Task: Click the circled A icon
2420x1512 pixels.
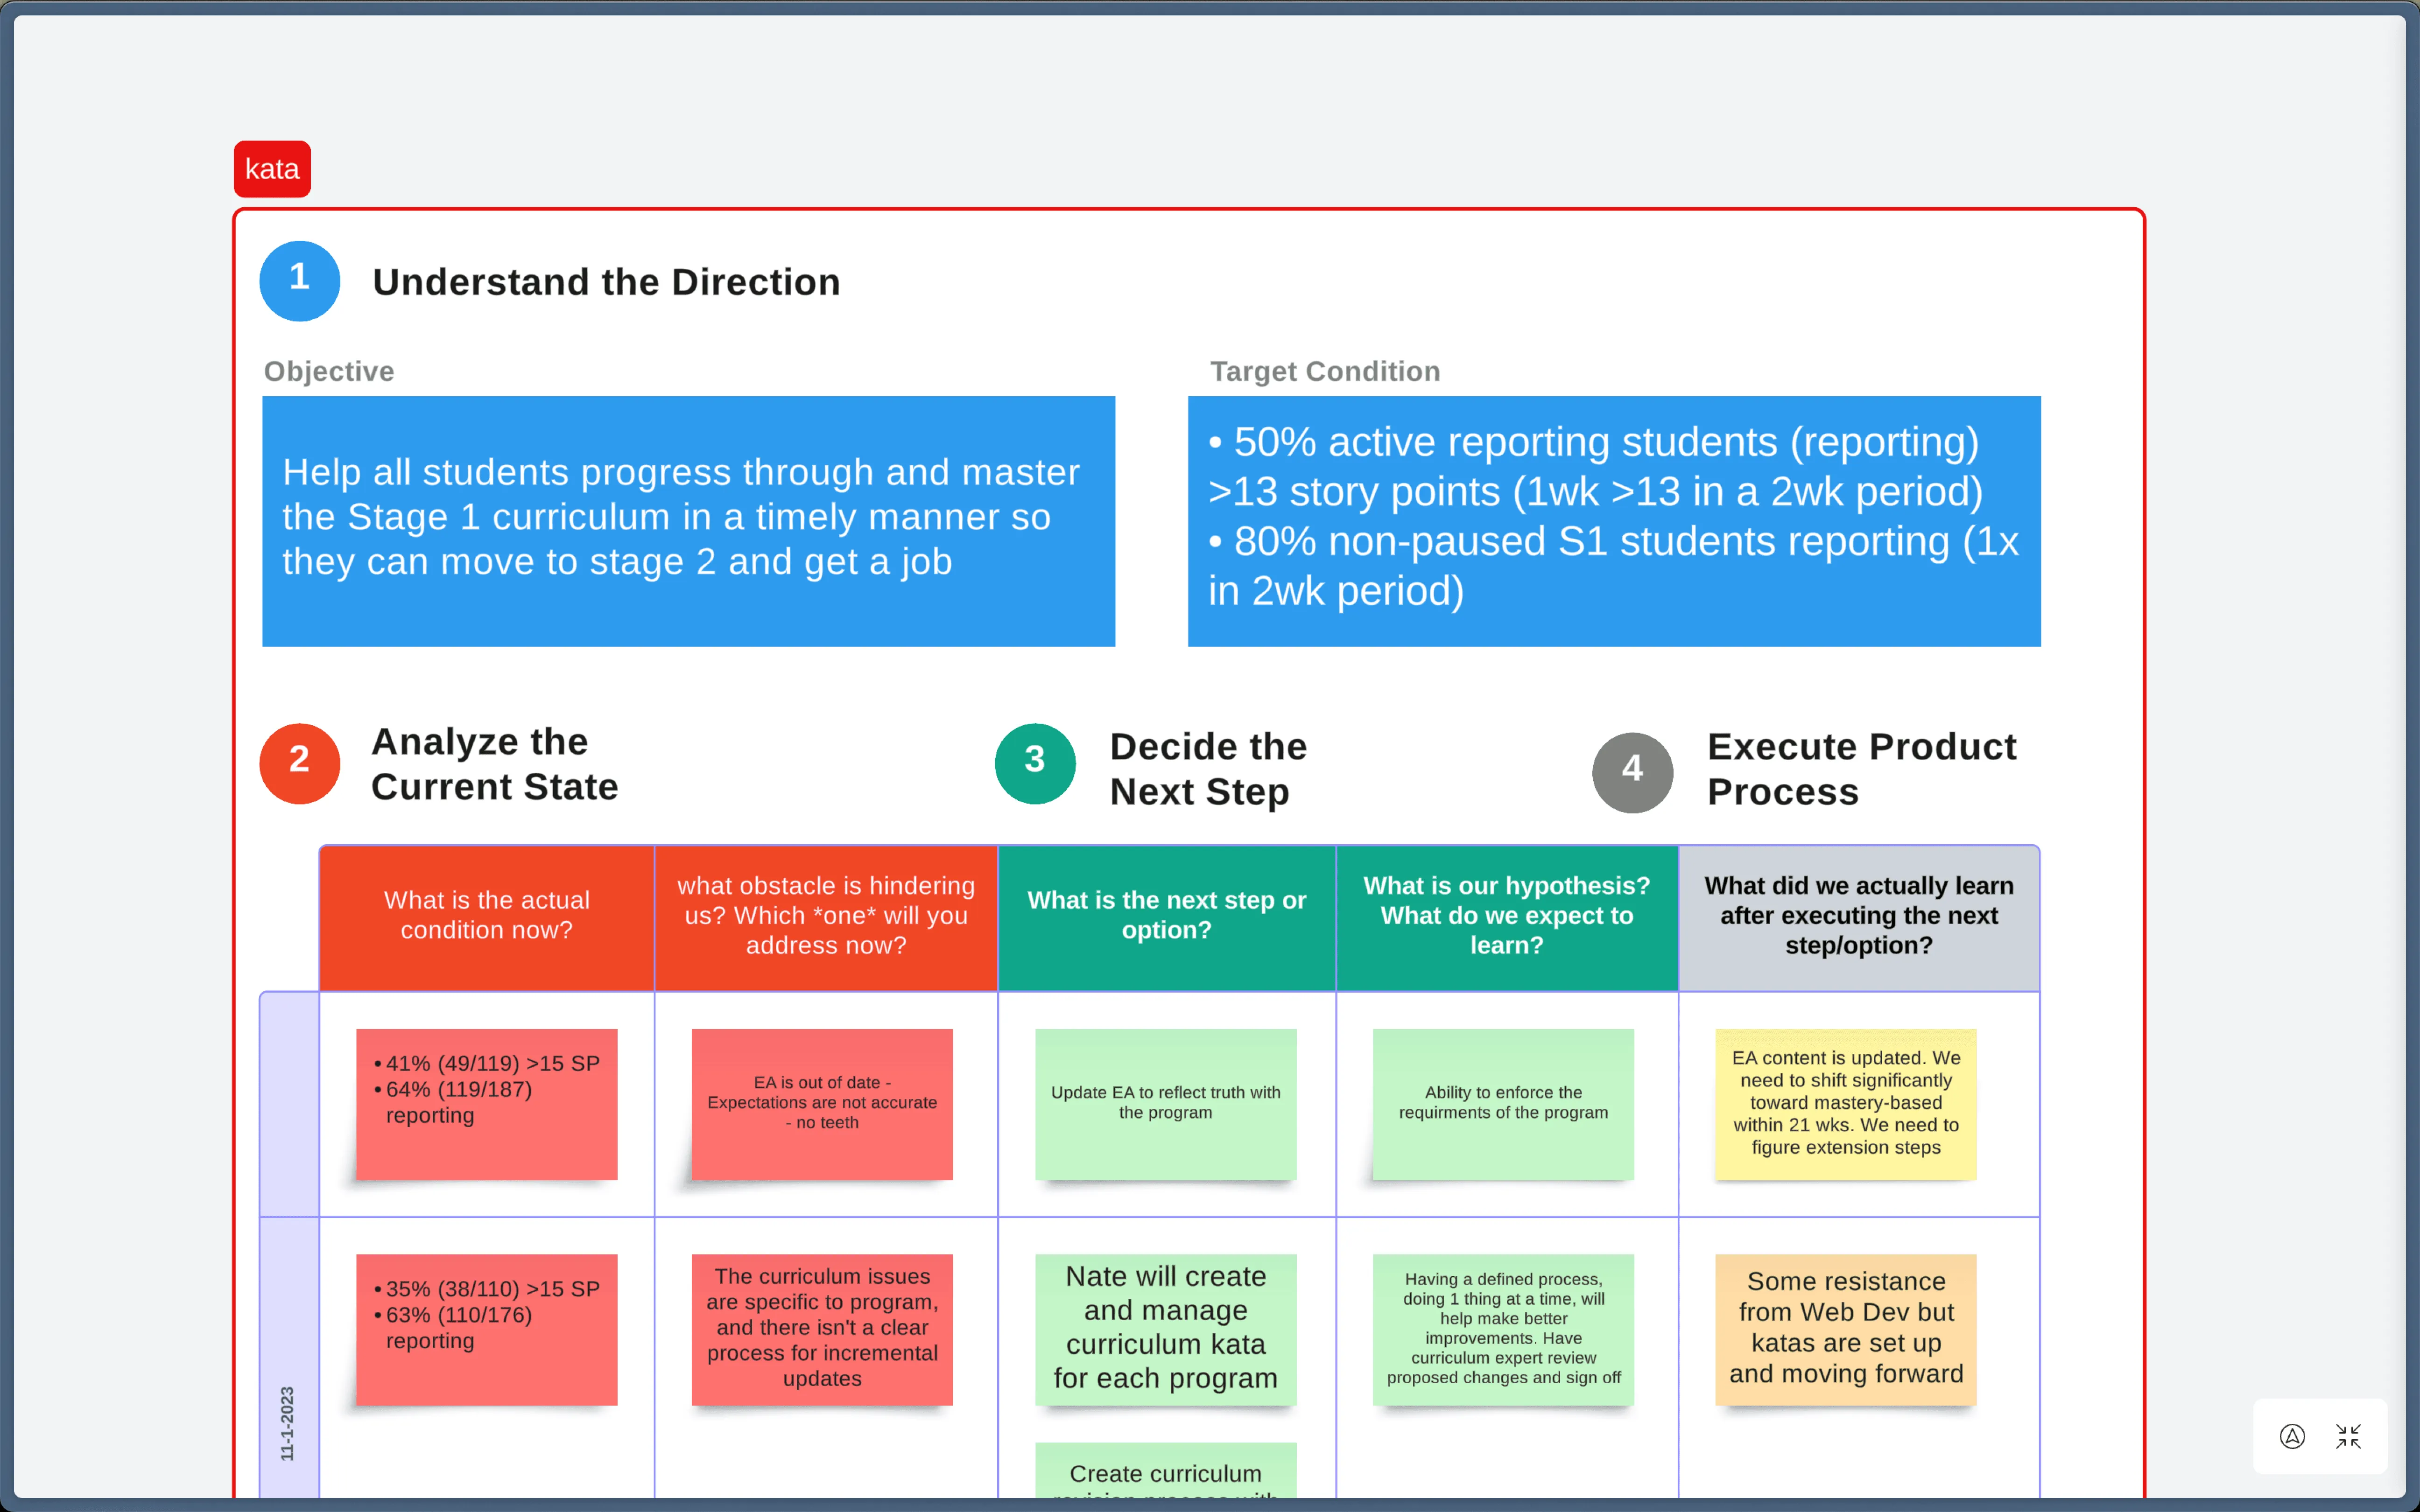Action: [x=2292, y=1436]
